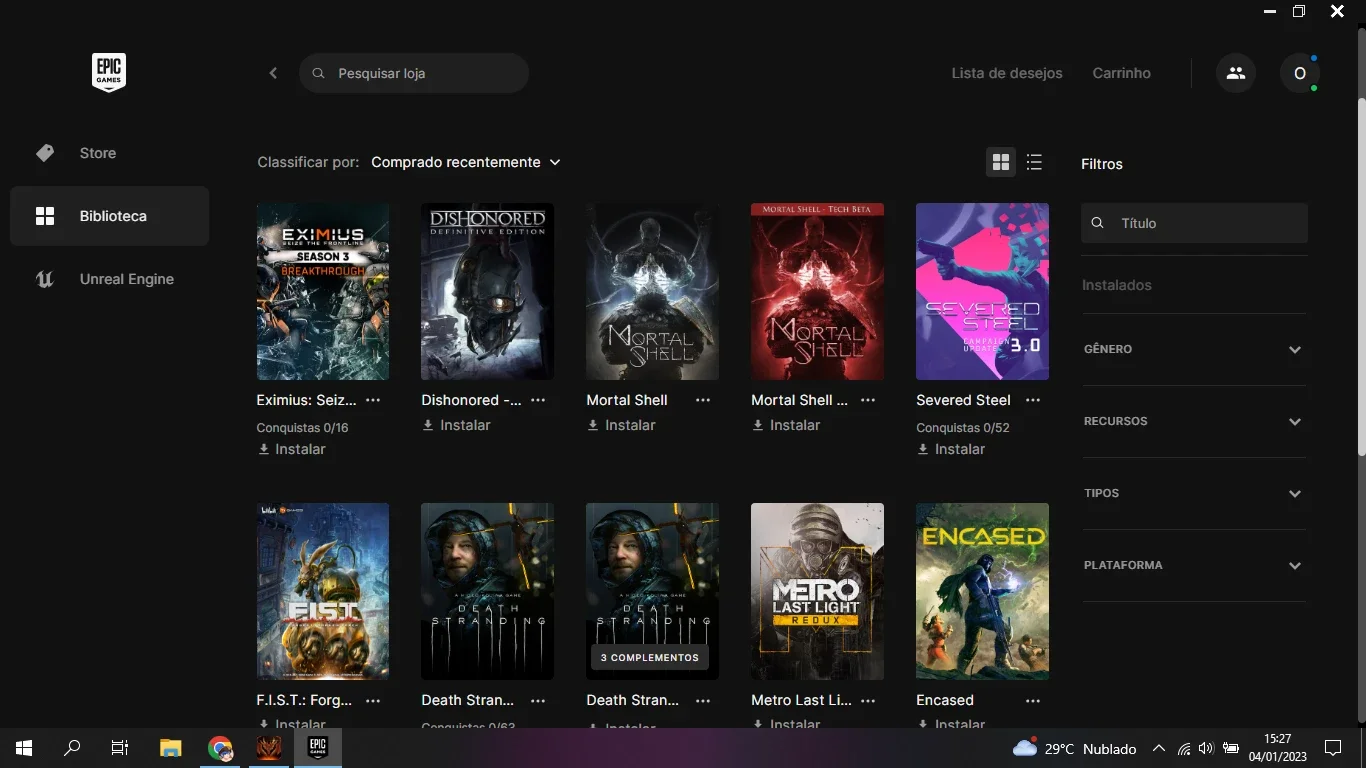Screen dimensions: 1366x768
Task: Open the Comprado recentemente sort dropdown
Action: point(466,162)
